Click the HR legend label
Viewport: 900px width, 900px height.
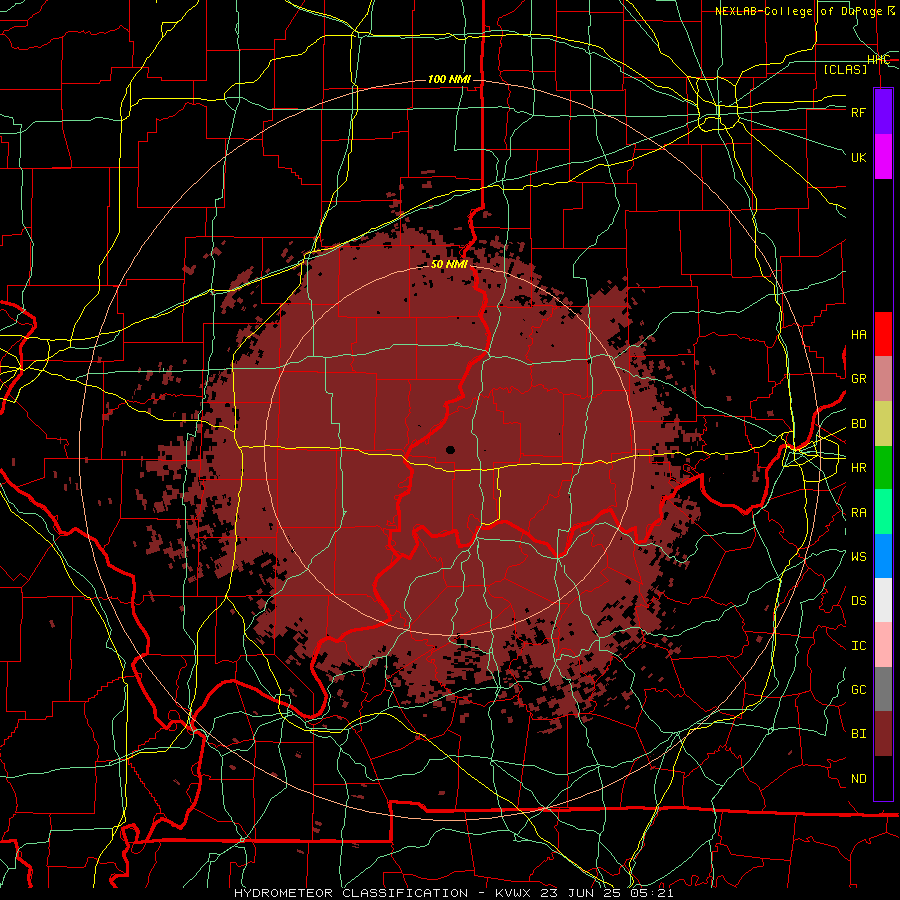click(x=858, y=468)
